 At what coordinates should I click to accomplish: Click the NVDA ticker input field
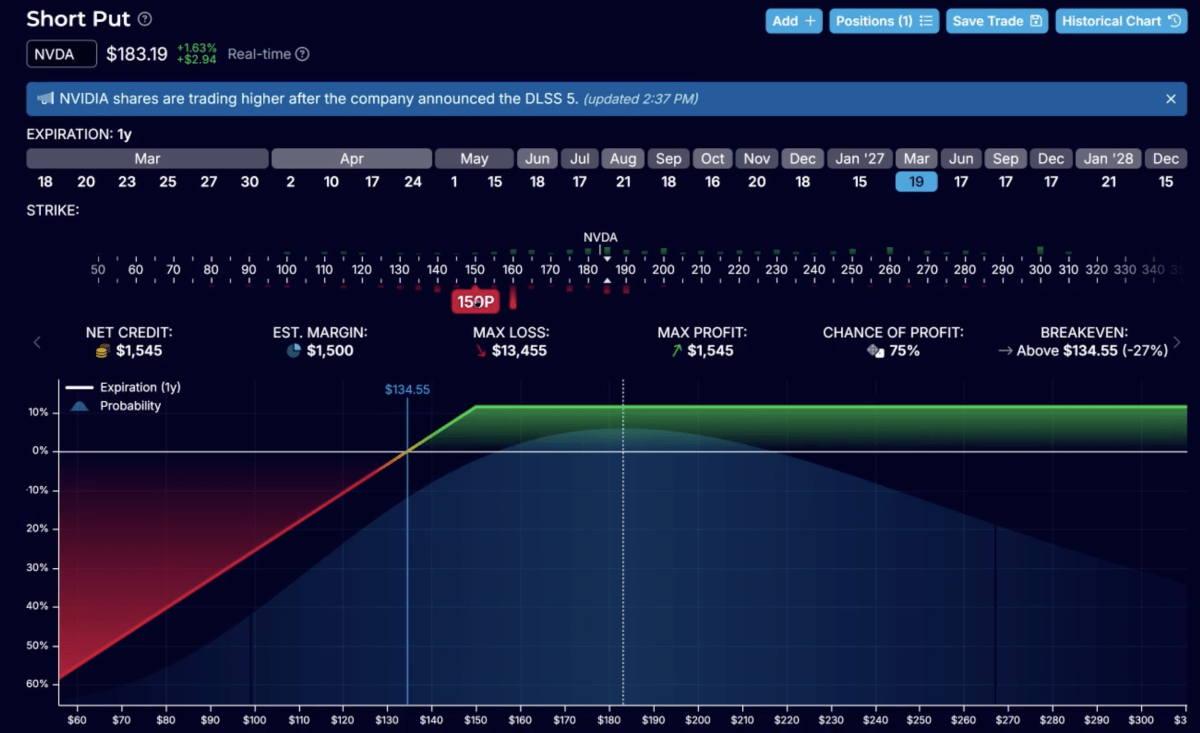coord(61,53)
